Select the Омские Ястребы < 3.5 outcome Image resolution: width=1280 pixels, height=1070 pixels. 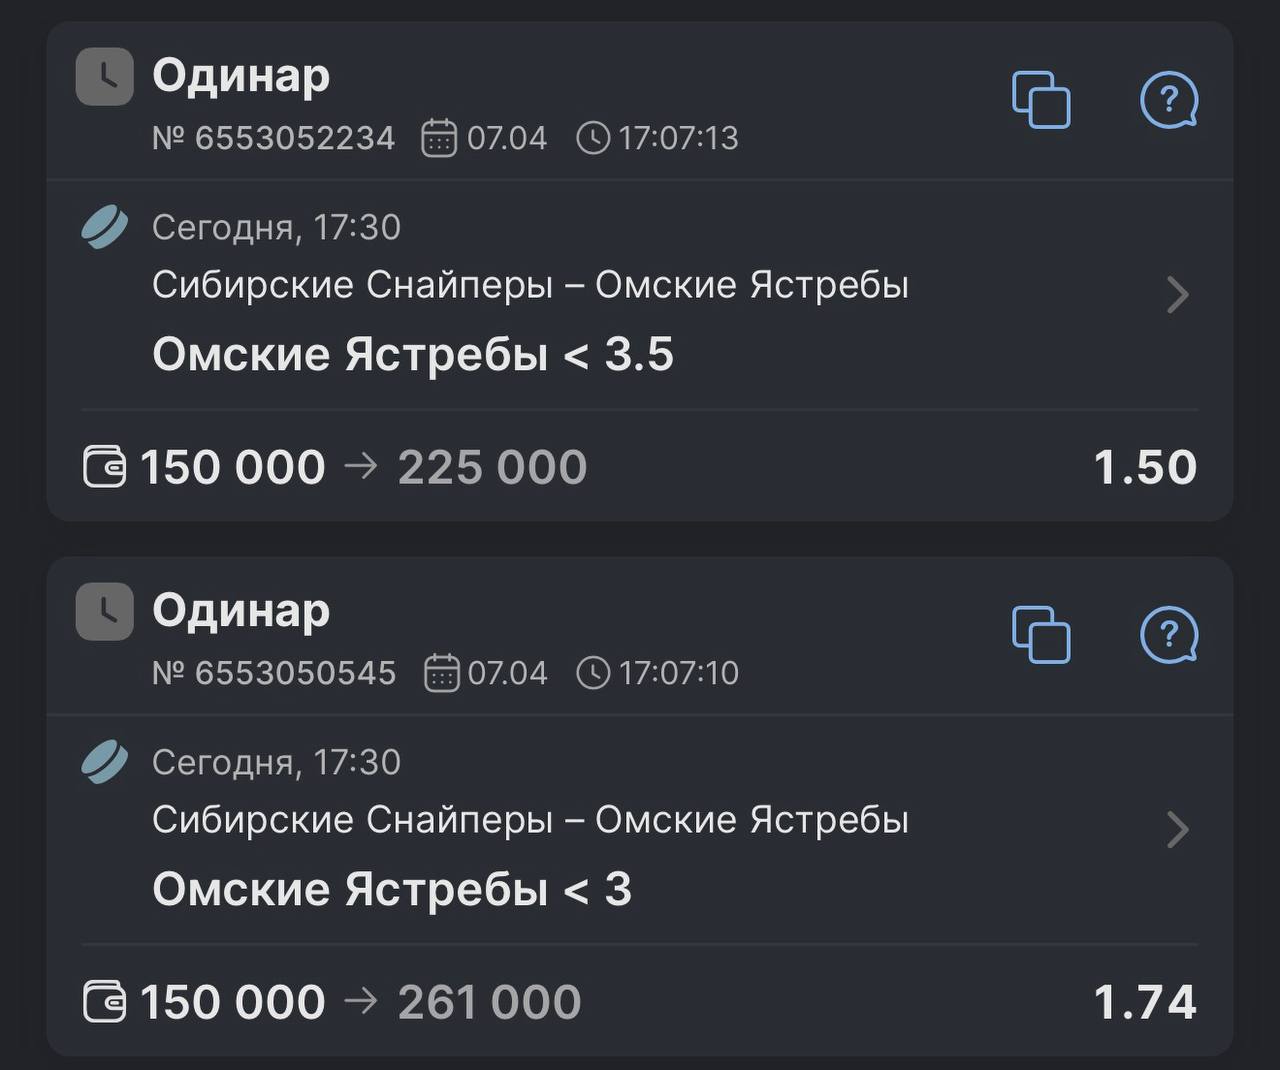point(412,354)
